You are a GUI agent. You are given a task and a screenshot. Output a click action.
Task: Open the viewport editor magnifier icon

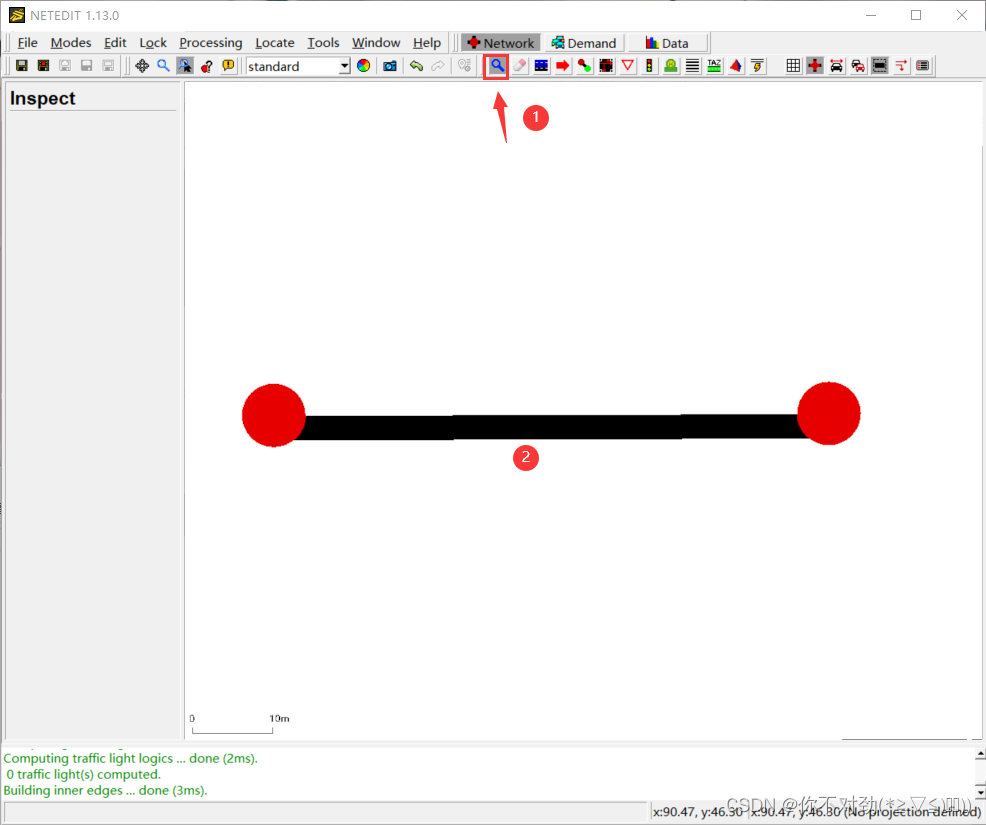(x=163, y=65)
